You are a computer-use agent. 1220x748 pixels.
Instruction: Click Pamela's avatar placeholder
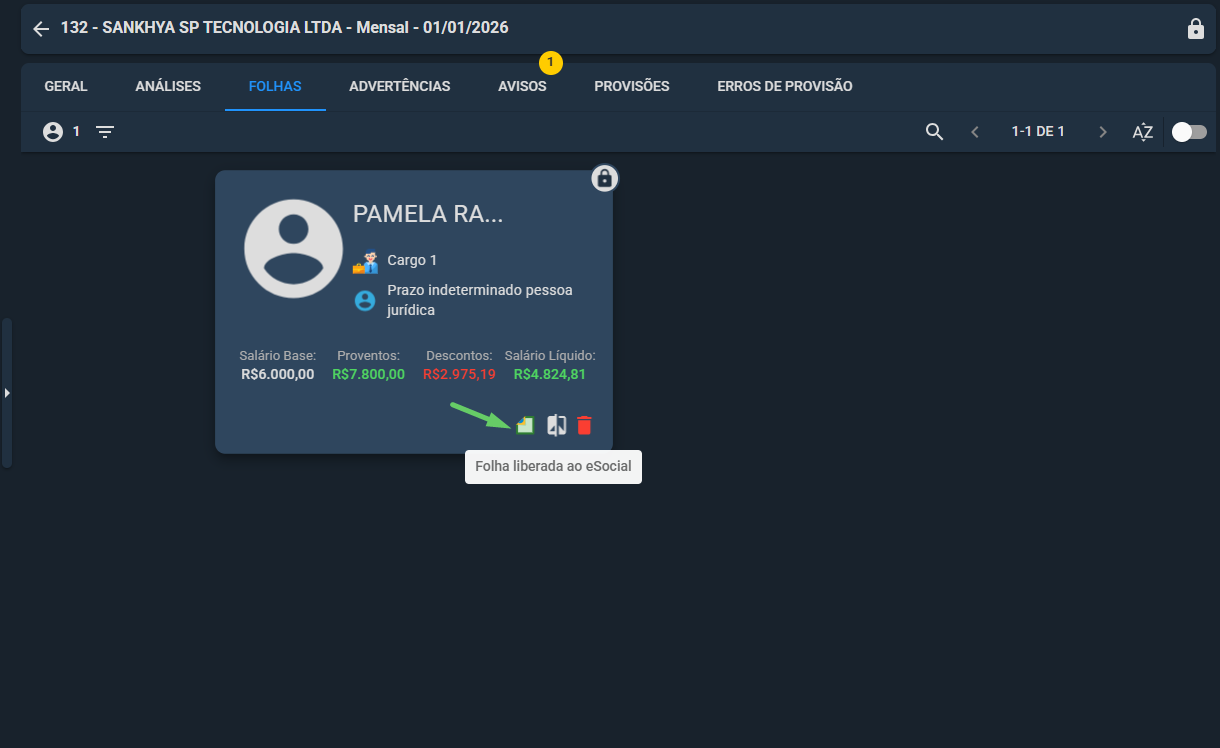[x=294, y=249]
